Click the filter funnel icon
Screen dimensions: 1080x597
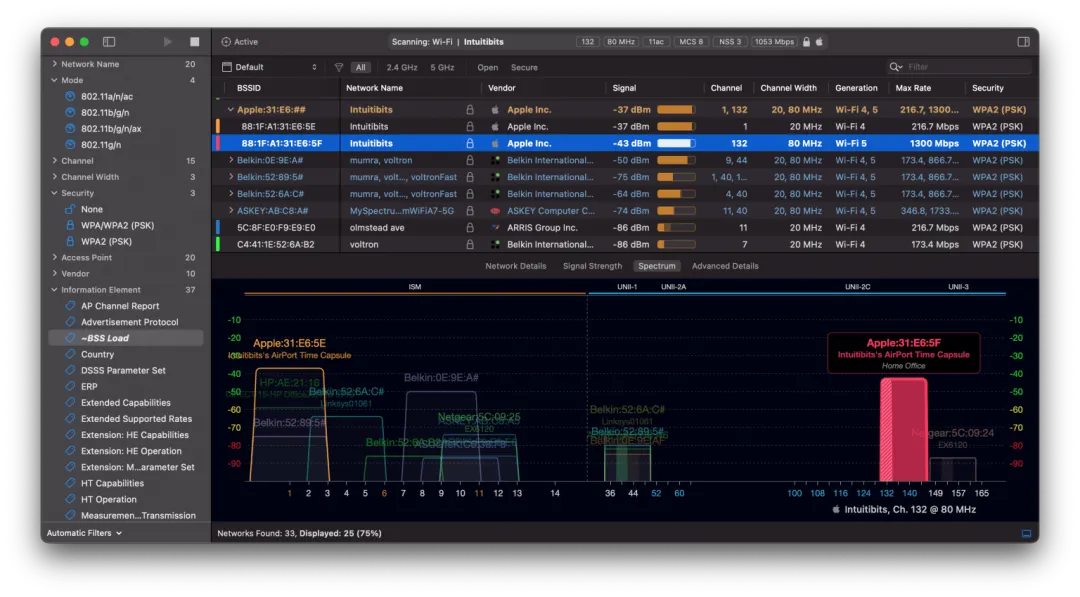(339, 67)
